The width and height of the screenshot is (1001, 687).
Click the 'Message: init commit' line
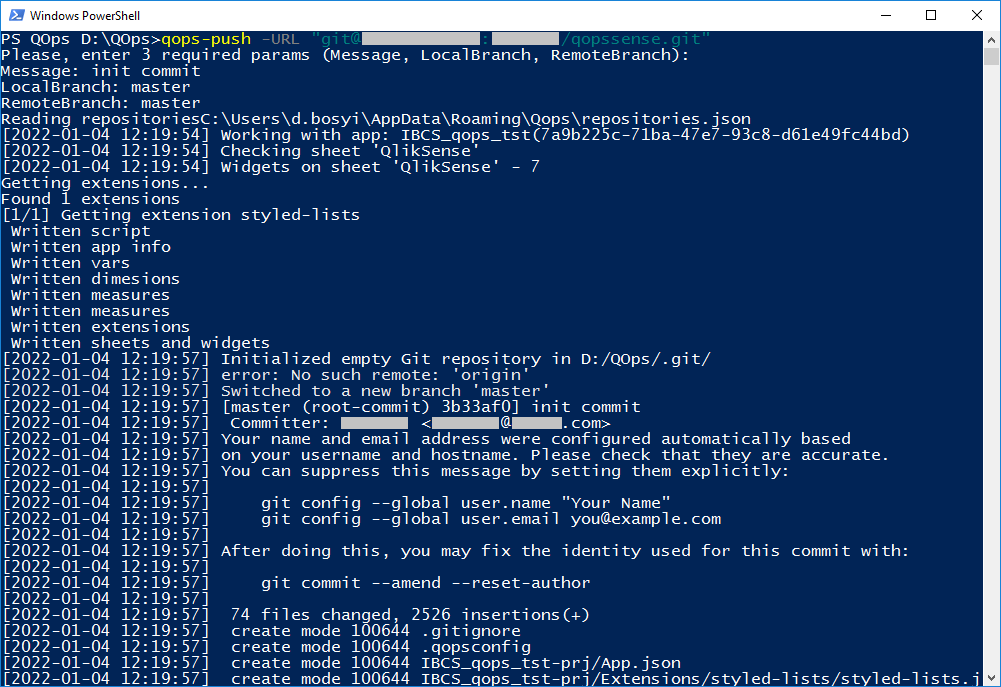[101, 71]
